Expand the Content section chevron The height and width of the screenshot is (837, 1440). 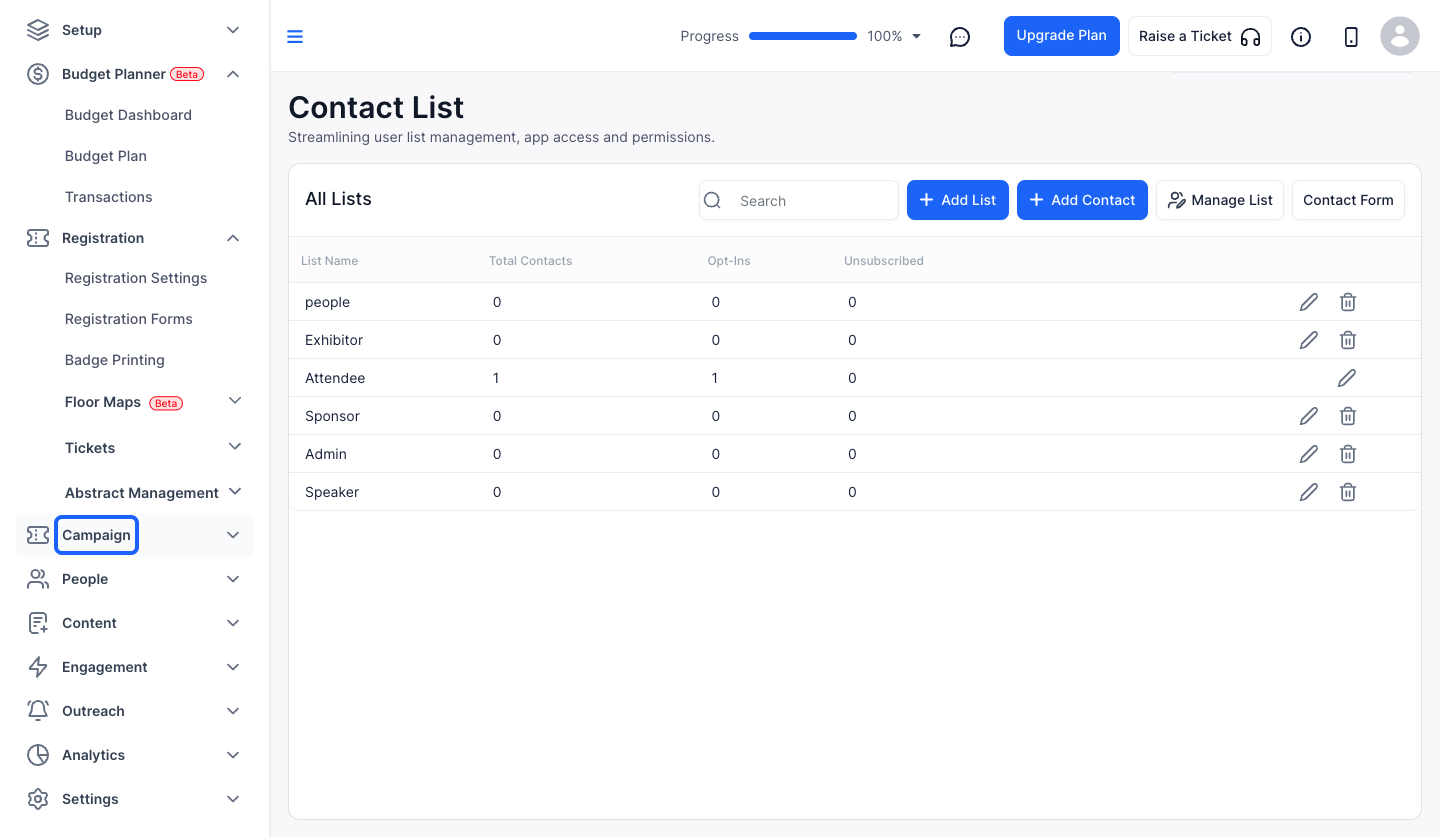(233, 623)
